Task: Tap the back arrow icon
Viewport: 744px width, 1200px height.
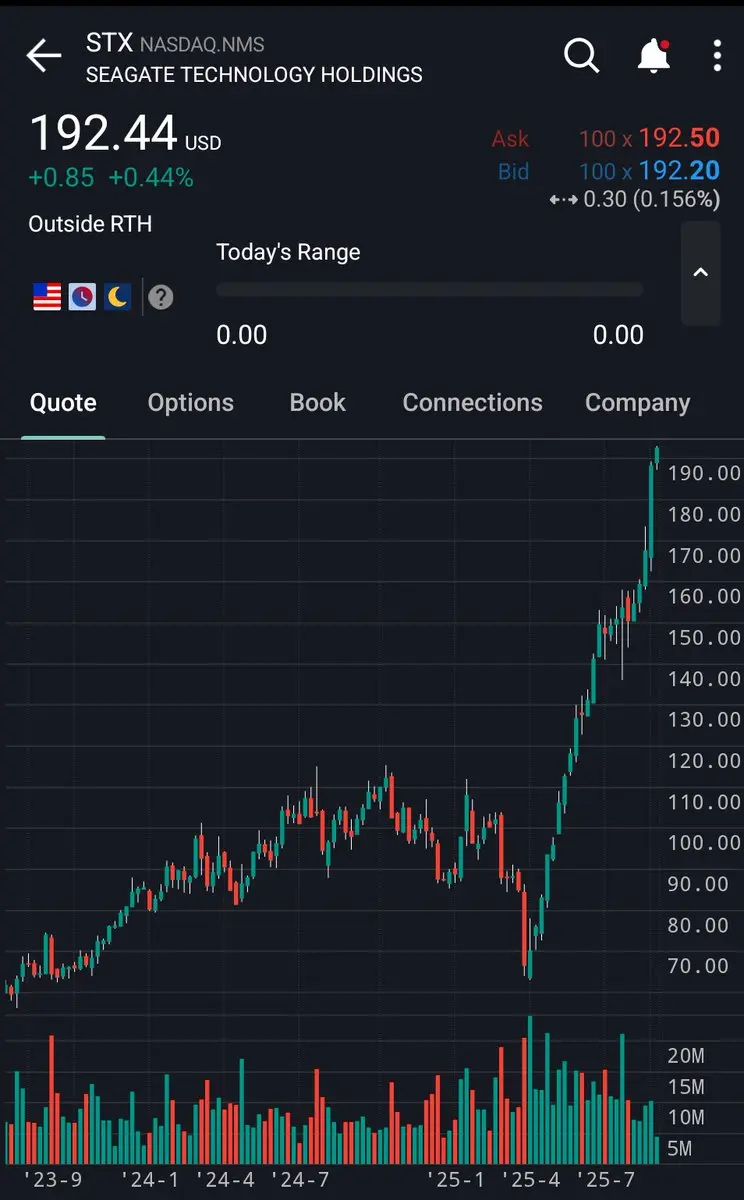Action: [44, 57]
